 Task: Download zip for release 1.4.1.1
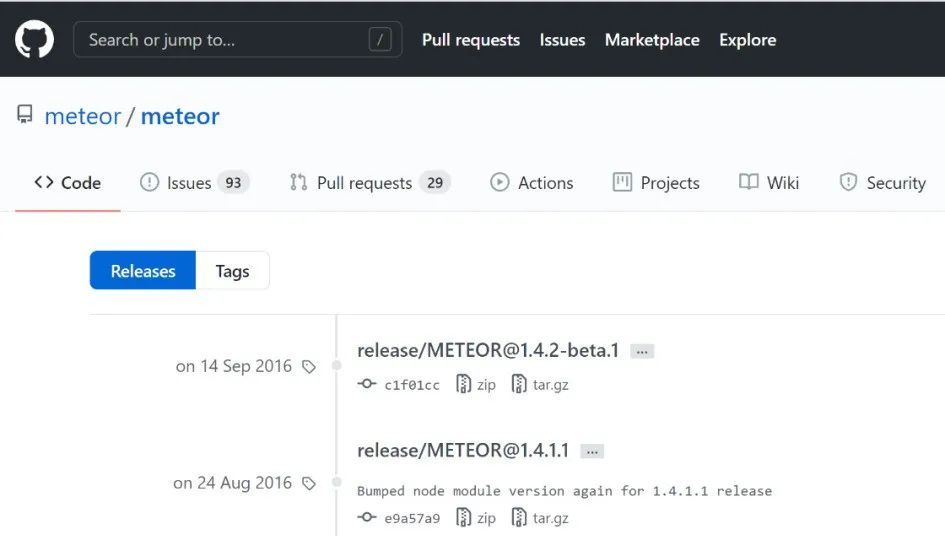tap(476, 518)
